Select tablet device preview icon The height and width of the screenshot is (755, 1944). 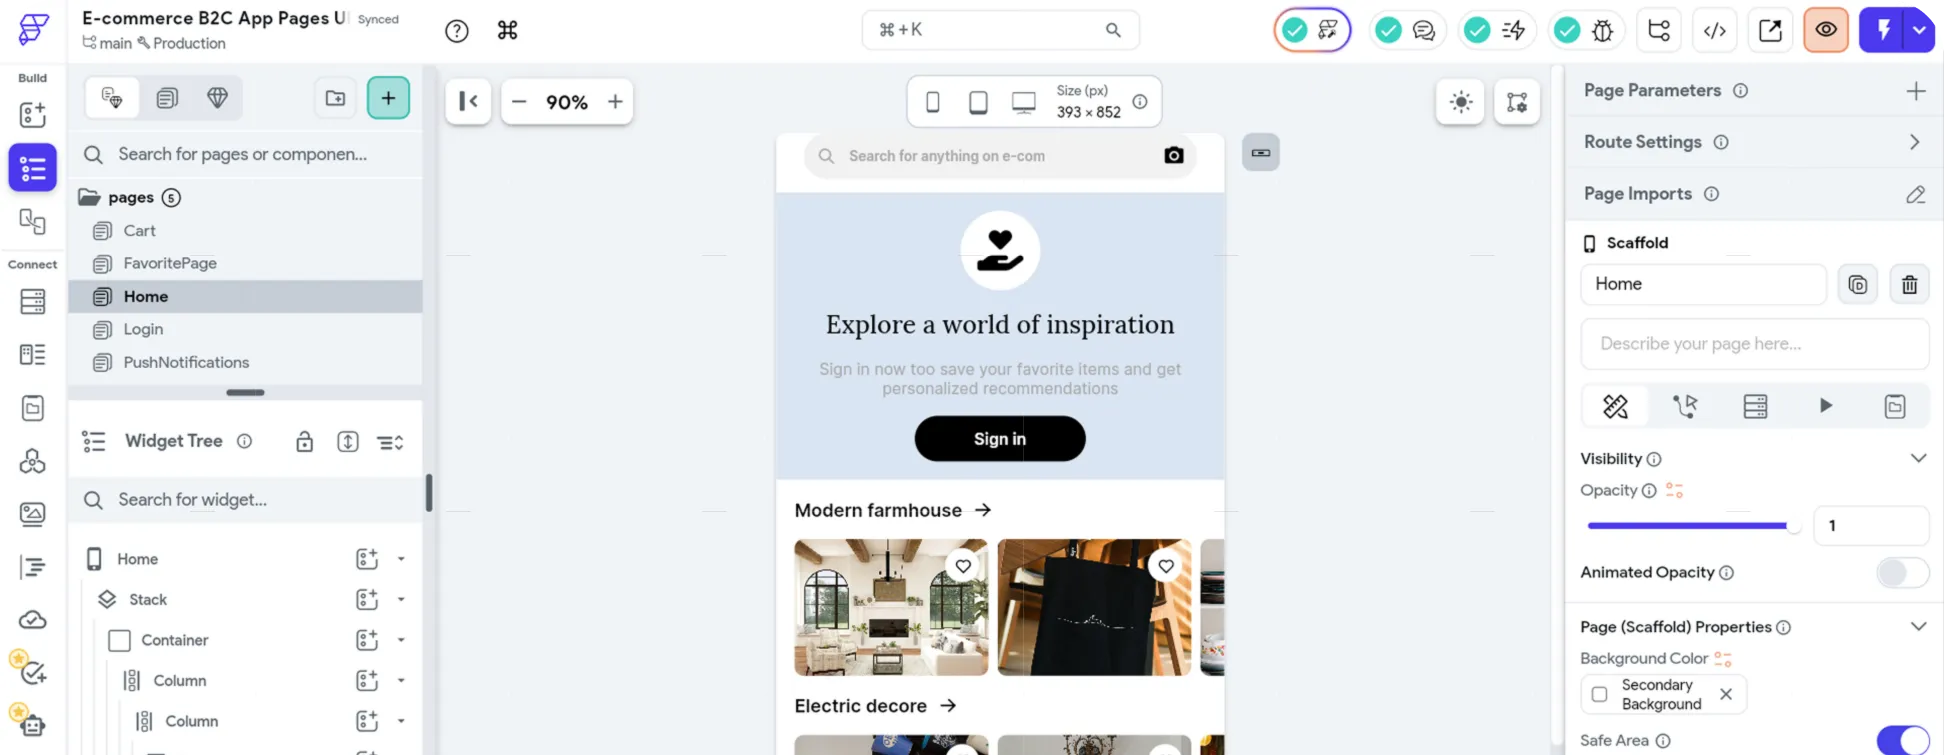point(978,102)
